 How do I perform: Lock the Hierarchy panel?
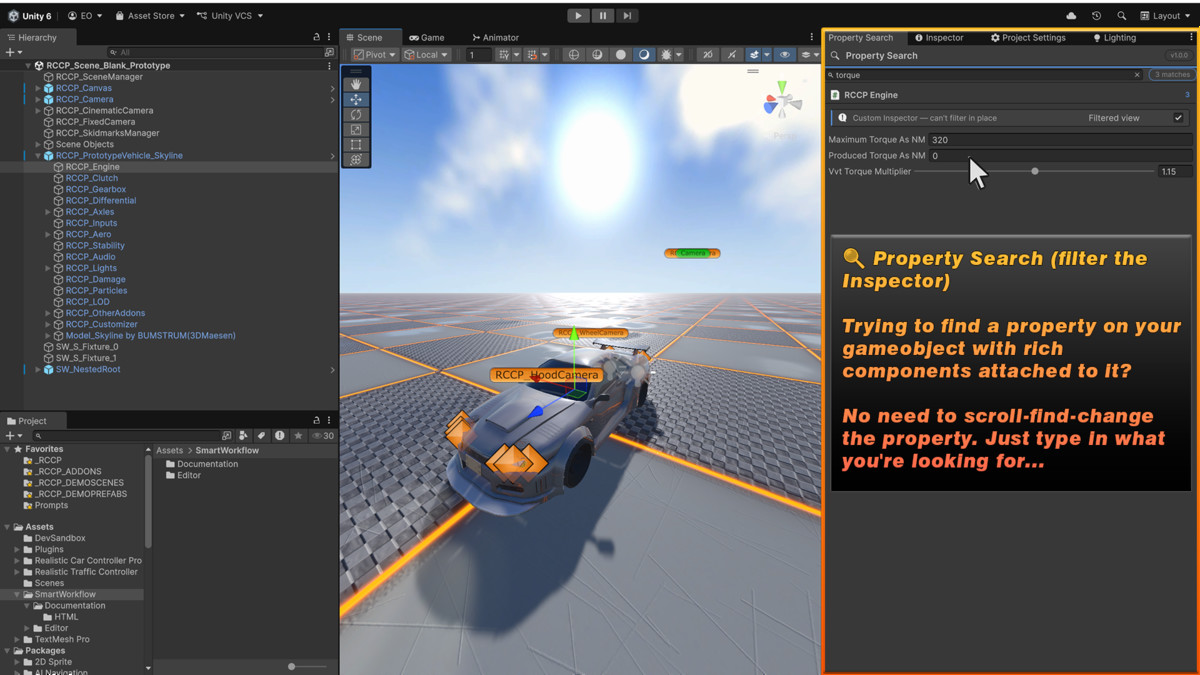pos(316,37)
